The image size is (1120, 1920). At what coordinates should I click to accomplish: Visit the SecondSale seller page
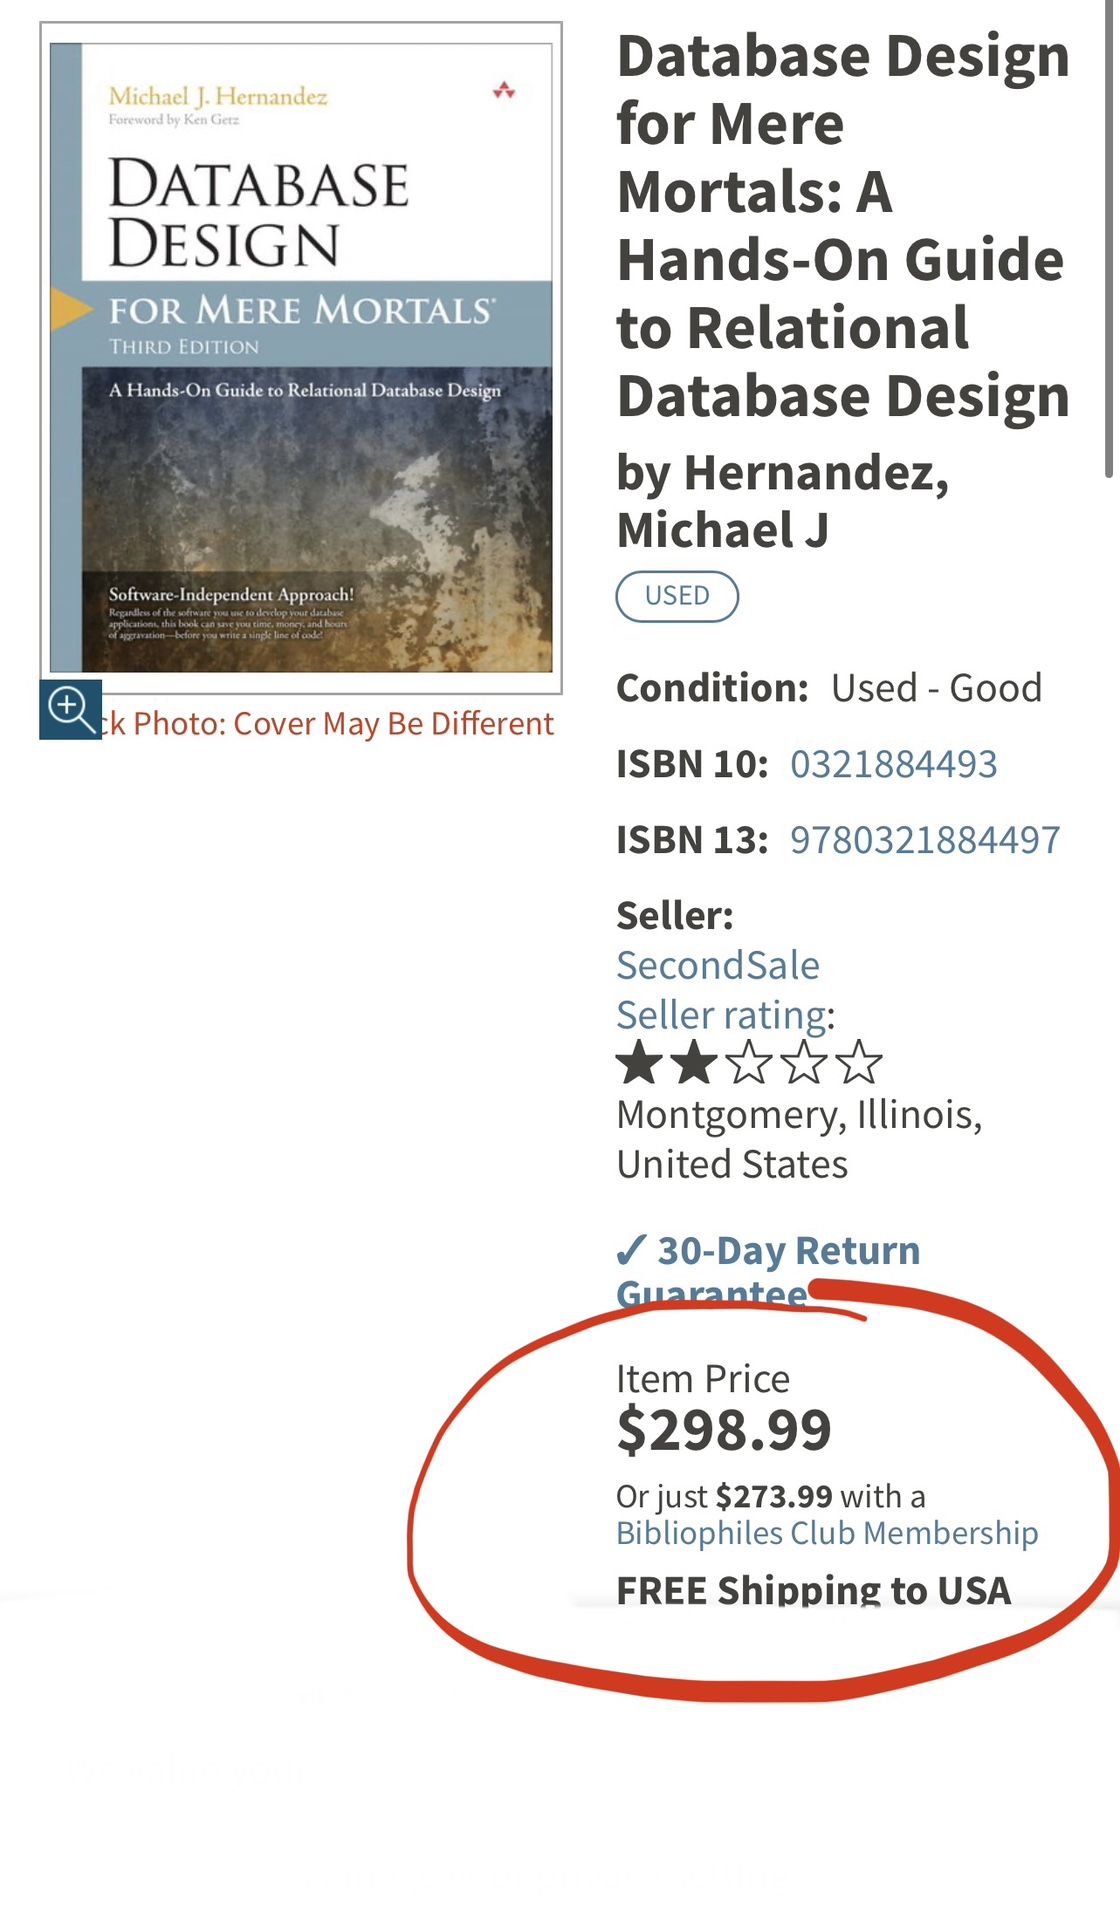(x=717, y=966)
